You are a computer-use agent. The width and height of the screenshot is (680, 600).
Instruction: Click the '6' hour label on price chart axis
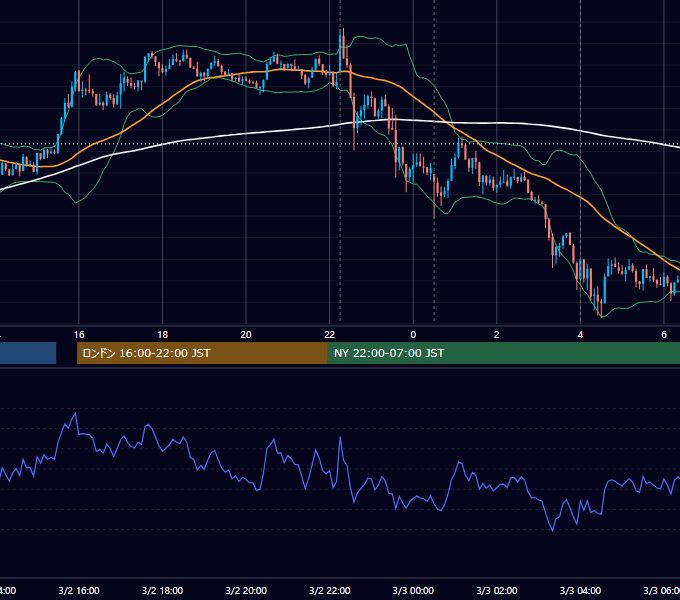(x=664, y=334)
